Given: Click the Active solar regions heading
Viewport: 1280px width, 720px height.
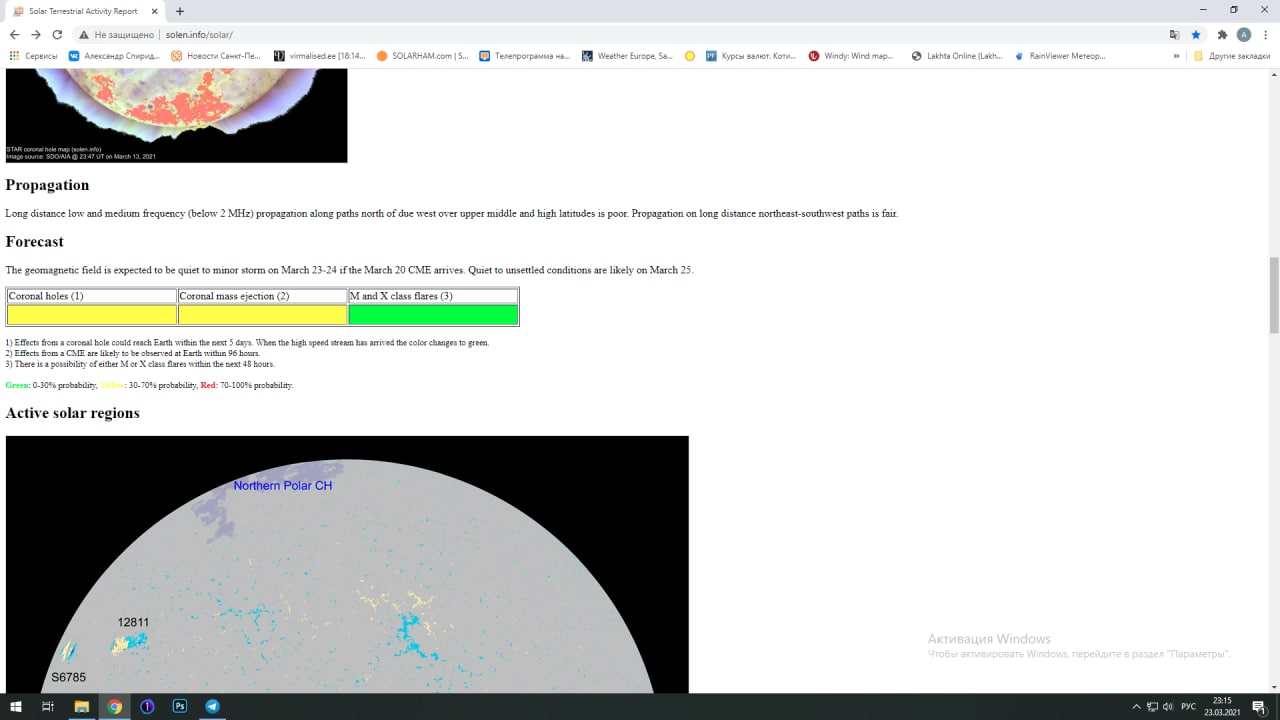Looking at the screenshot, I should coord(72,413).
